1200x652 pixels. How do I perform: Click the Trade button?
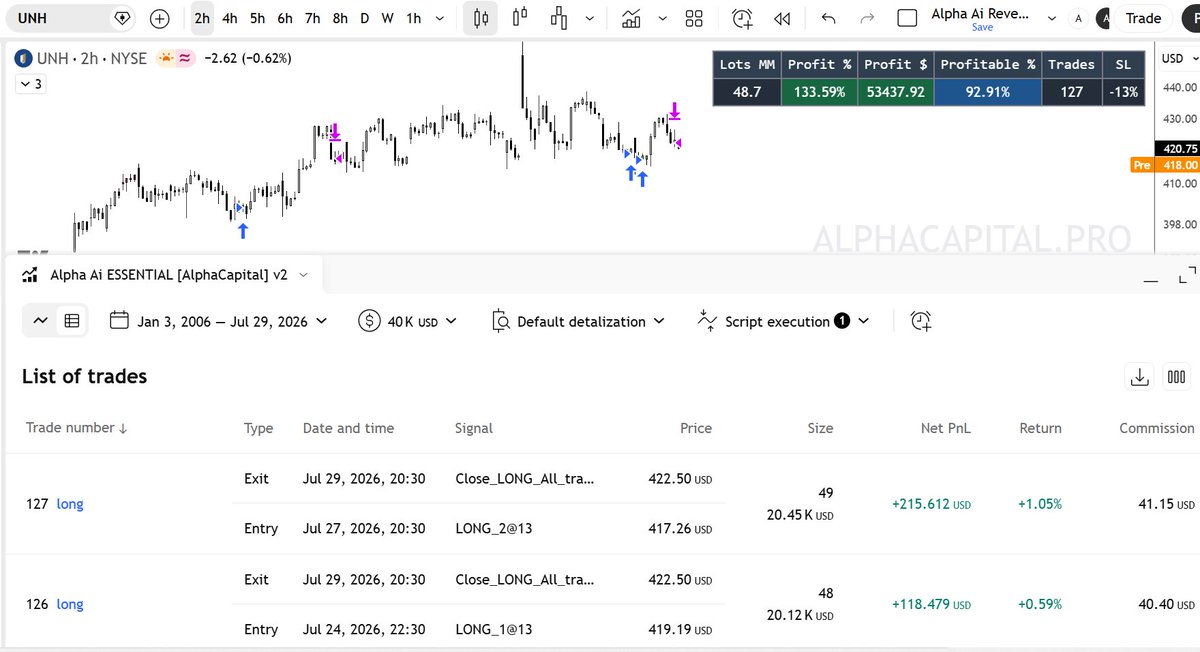(x=1143, y=18)
